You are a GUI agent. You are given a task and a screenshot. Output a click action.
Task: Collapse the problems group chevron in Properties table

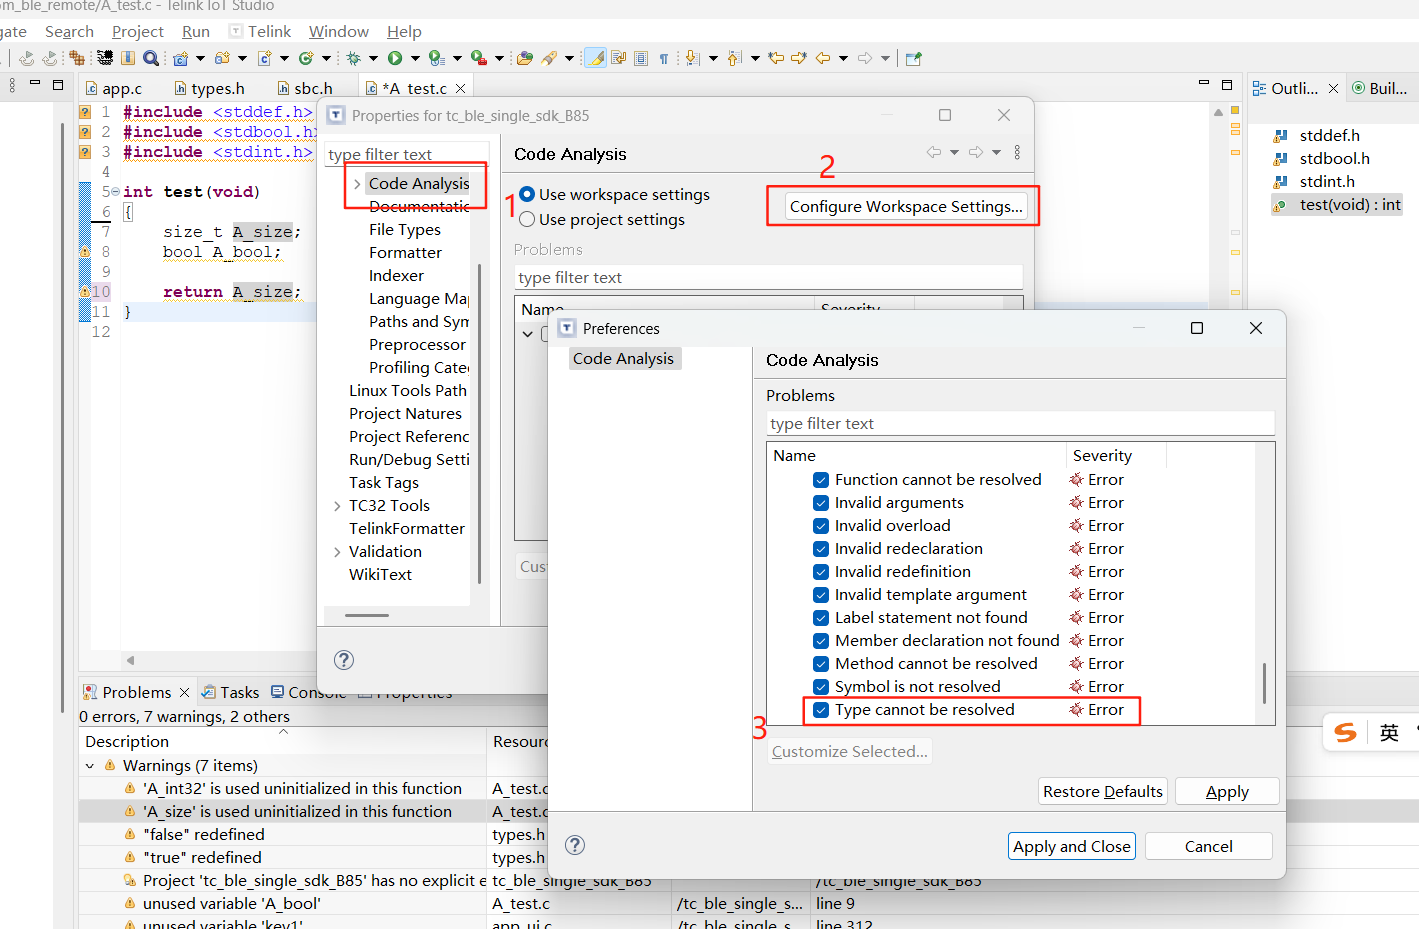coord(528,334)
